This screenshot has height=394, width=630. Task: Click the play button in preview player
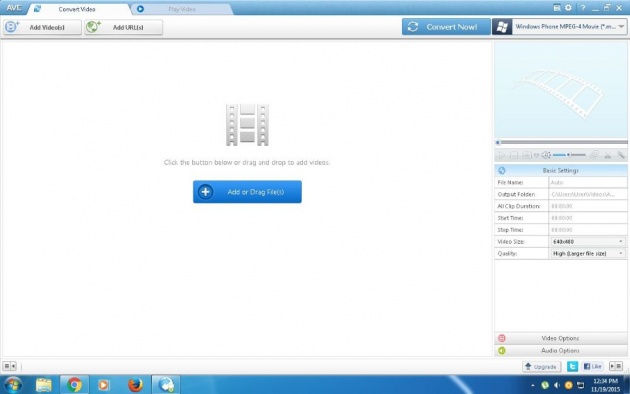coord(502,155)
